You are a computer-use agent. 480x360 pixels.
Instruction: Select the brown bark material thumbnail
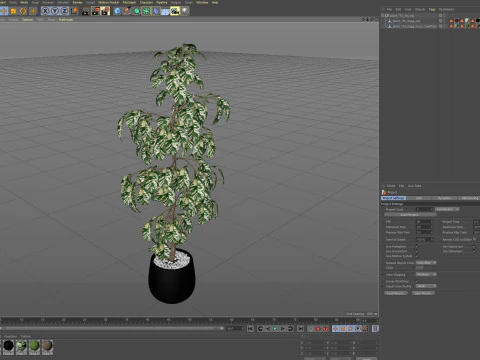47,346
